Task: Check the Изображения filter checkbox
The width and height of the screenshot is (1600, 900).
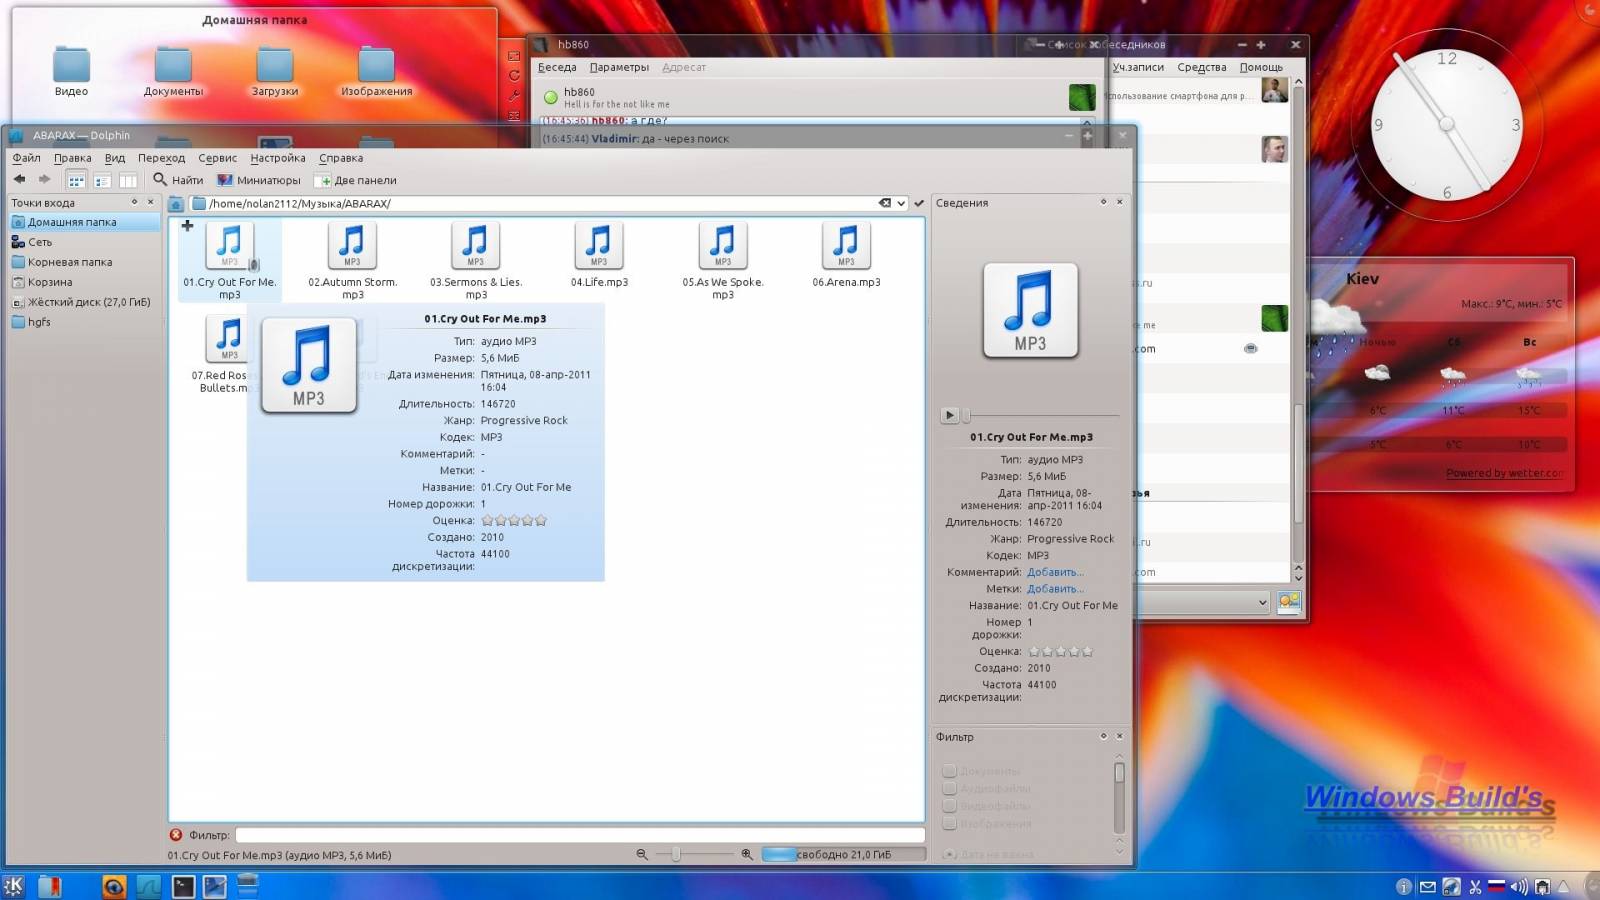Action: click(x=949, y=824)
